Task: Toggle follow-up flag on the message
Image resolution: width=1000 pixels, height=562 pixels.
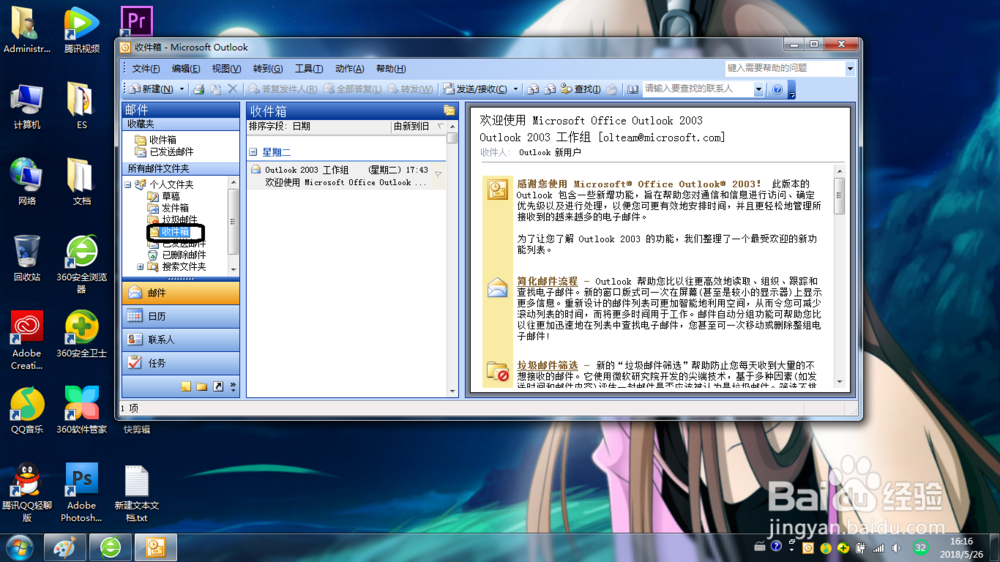Action: (x=438, y=174)
